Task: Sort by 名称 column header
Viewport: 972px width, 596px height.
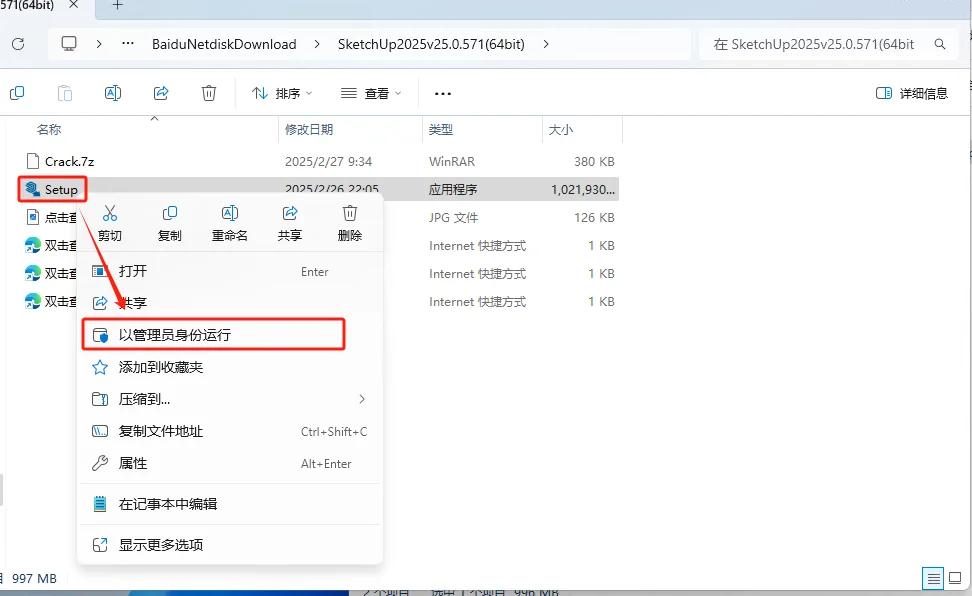Action: click(49, 130)
